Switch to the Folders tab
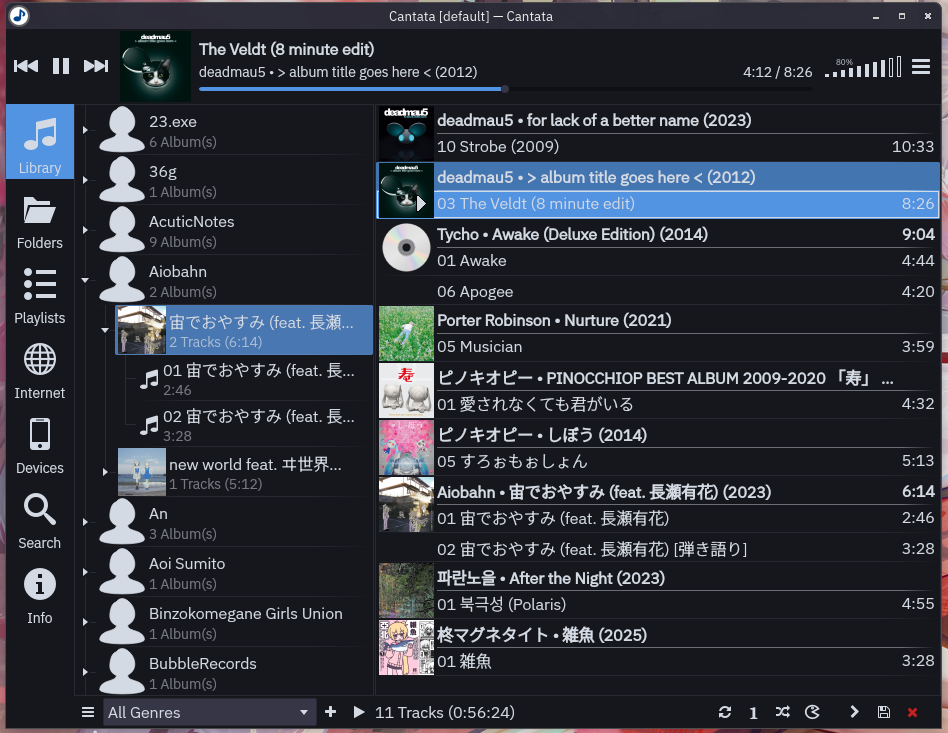The width and height of the screenshot is (948, 733). click(40, 222)
